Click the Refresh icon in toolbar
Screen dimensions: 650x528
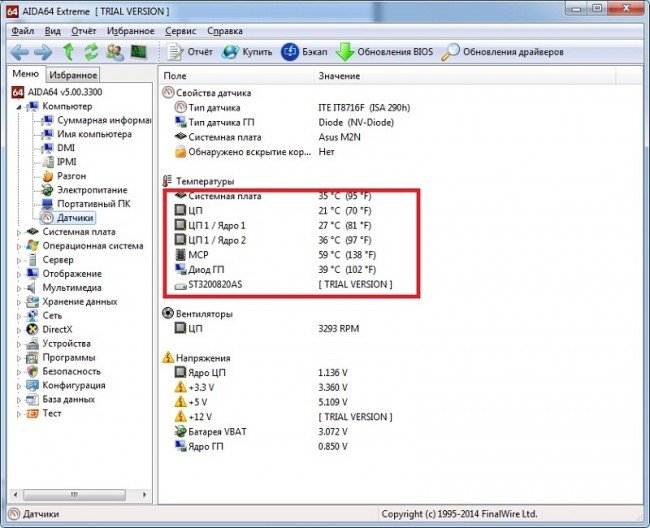pyautogui.click(x=91, y=51)
